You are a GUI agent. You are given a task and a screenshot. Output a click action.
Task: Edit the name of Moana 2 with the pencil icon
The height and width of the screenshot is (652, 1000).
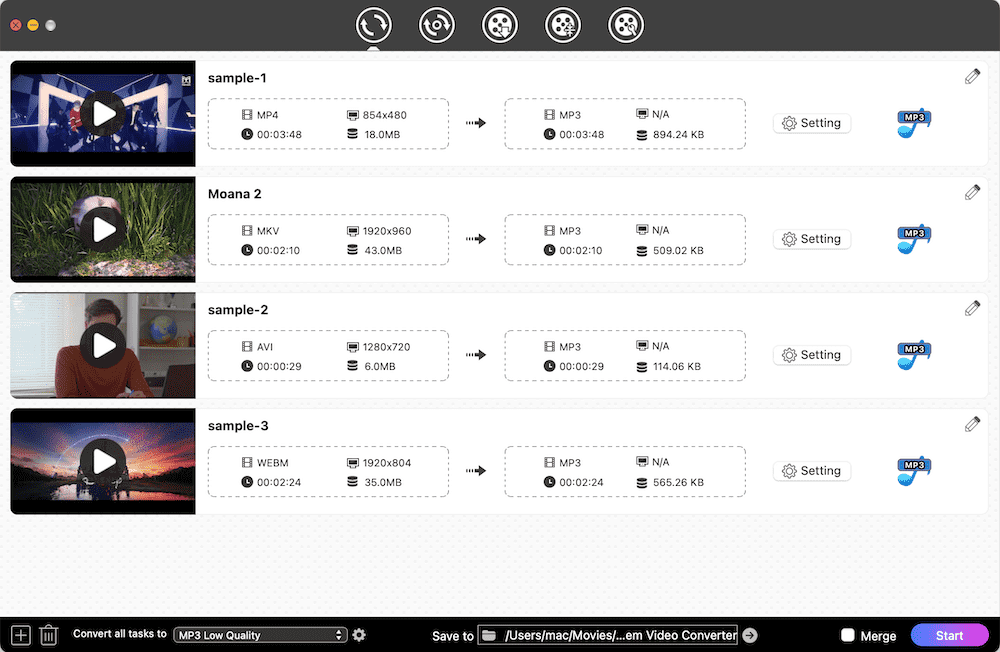click(x=972, y=193)
